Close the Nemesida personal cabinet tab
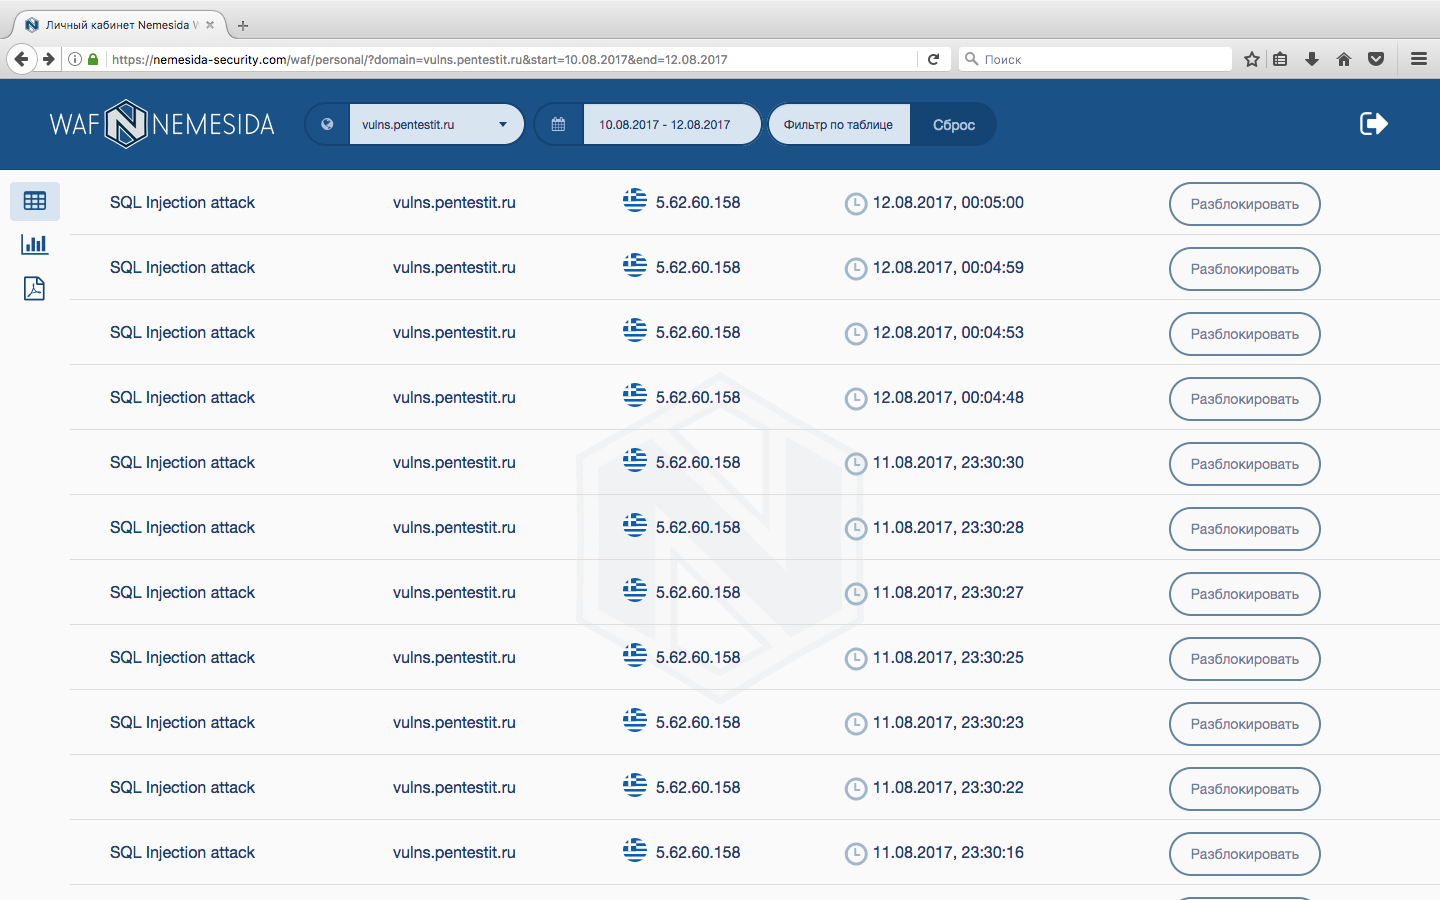The height and width of the screenshot is (900, 1440). [x=210, y=25]
